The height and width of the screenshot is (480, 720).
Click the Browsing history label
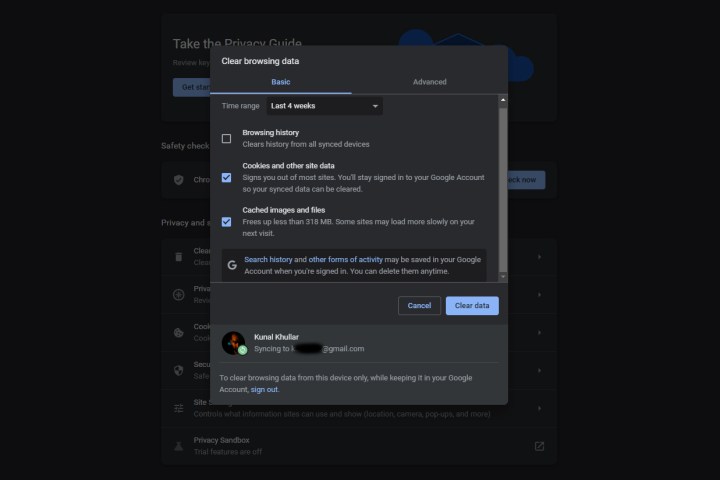(270, 132)
